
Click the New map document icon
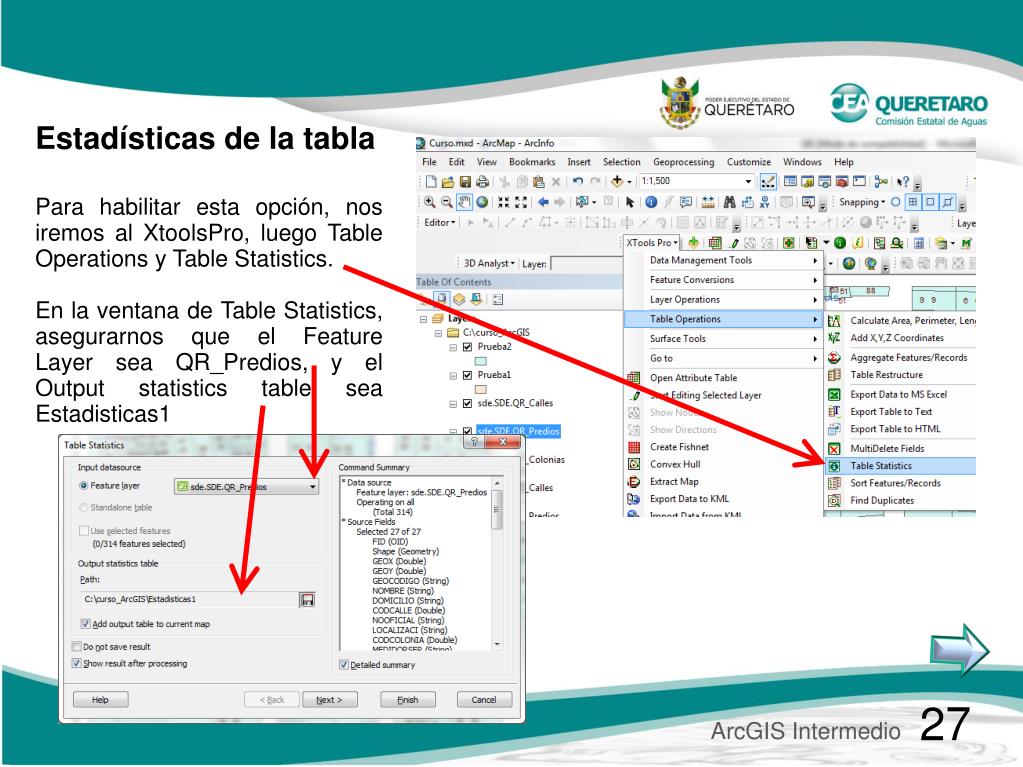[x=431, y=181]
